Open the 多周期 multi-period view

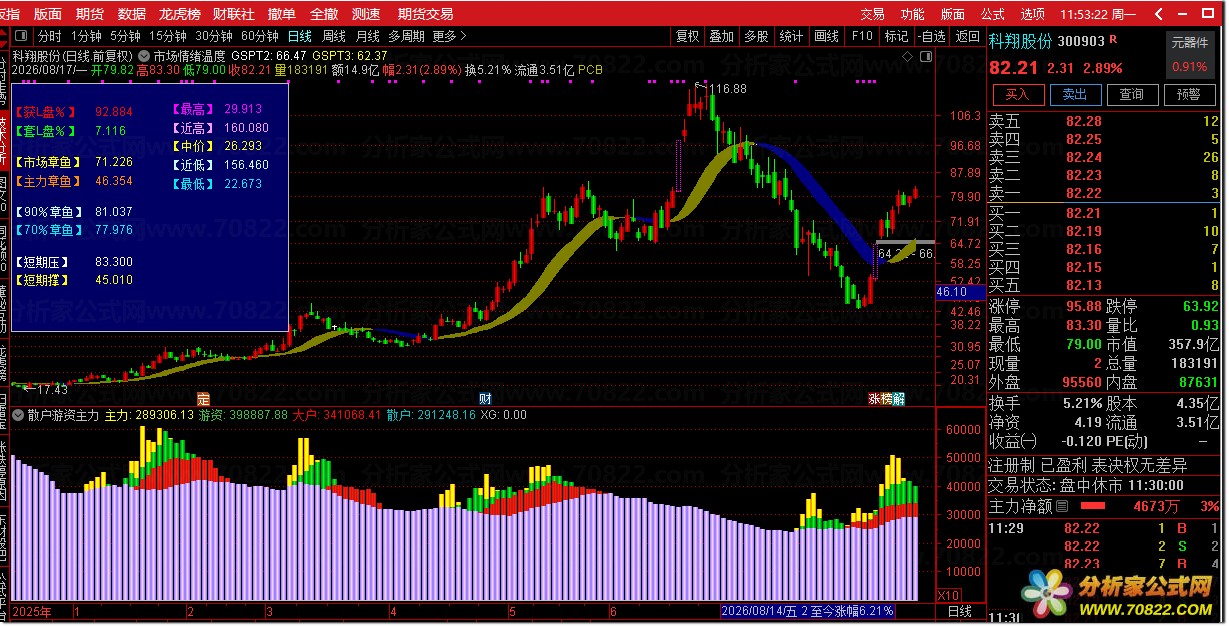pyautogui.click(x=407, y=36)
